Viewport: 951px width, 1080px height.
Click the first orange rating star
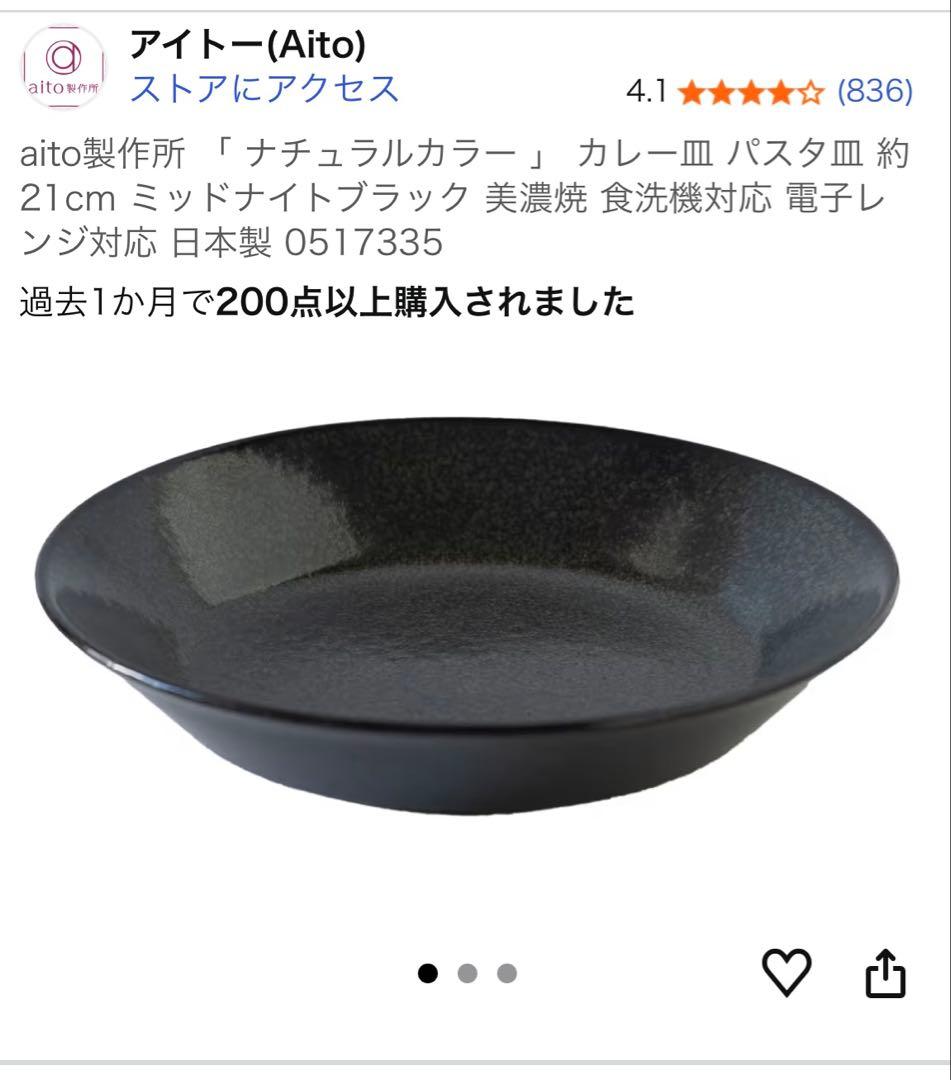[x=691, y=92]
